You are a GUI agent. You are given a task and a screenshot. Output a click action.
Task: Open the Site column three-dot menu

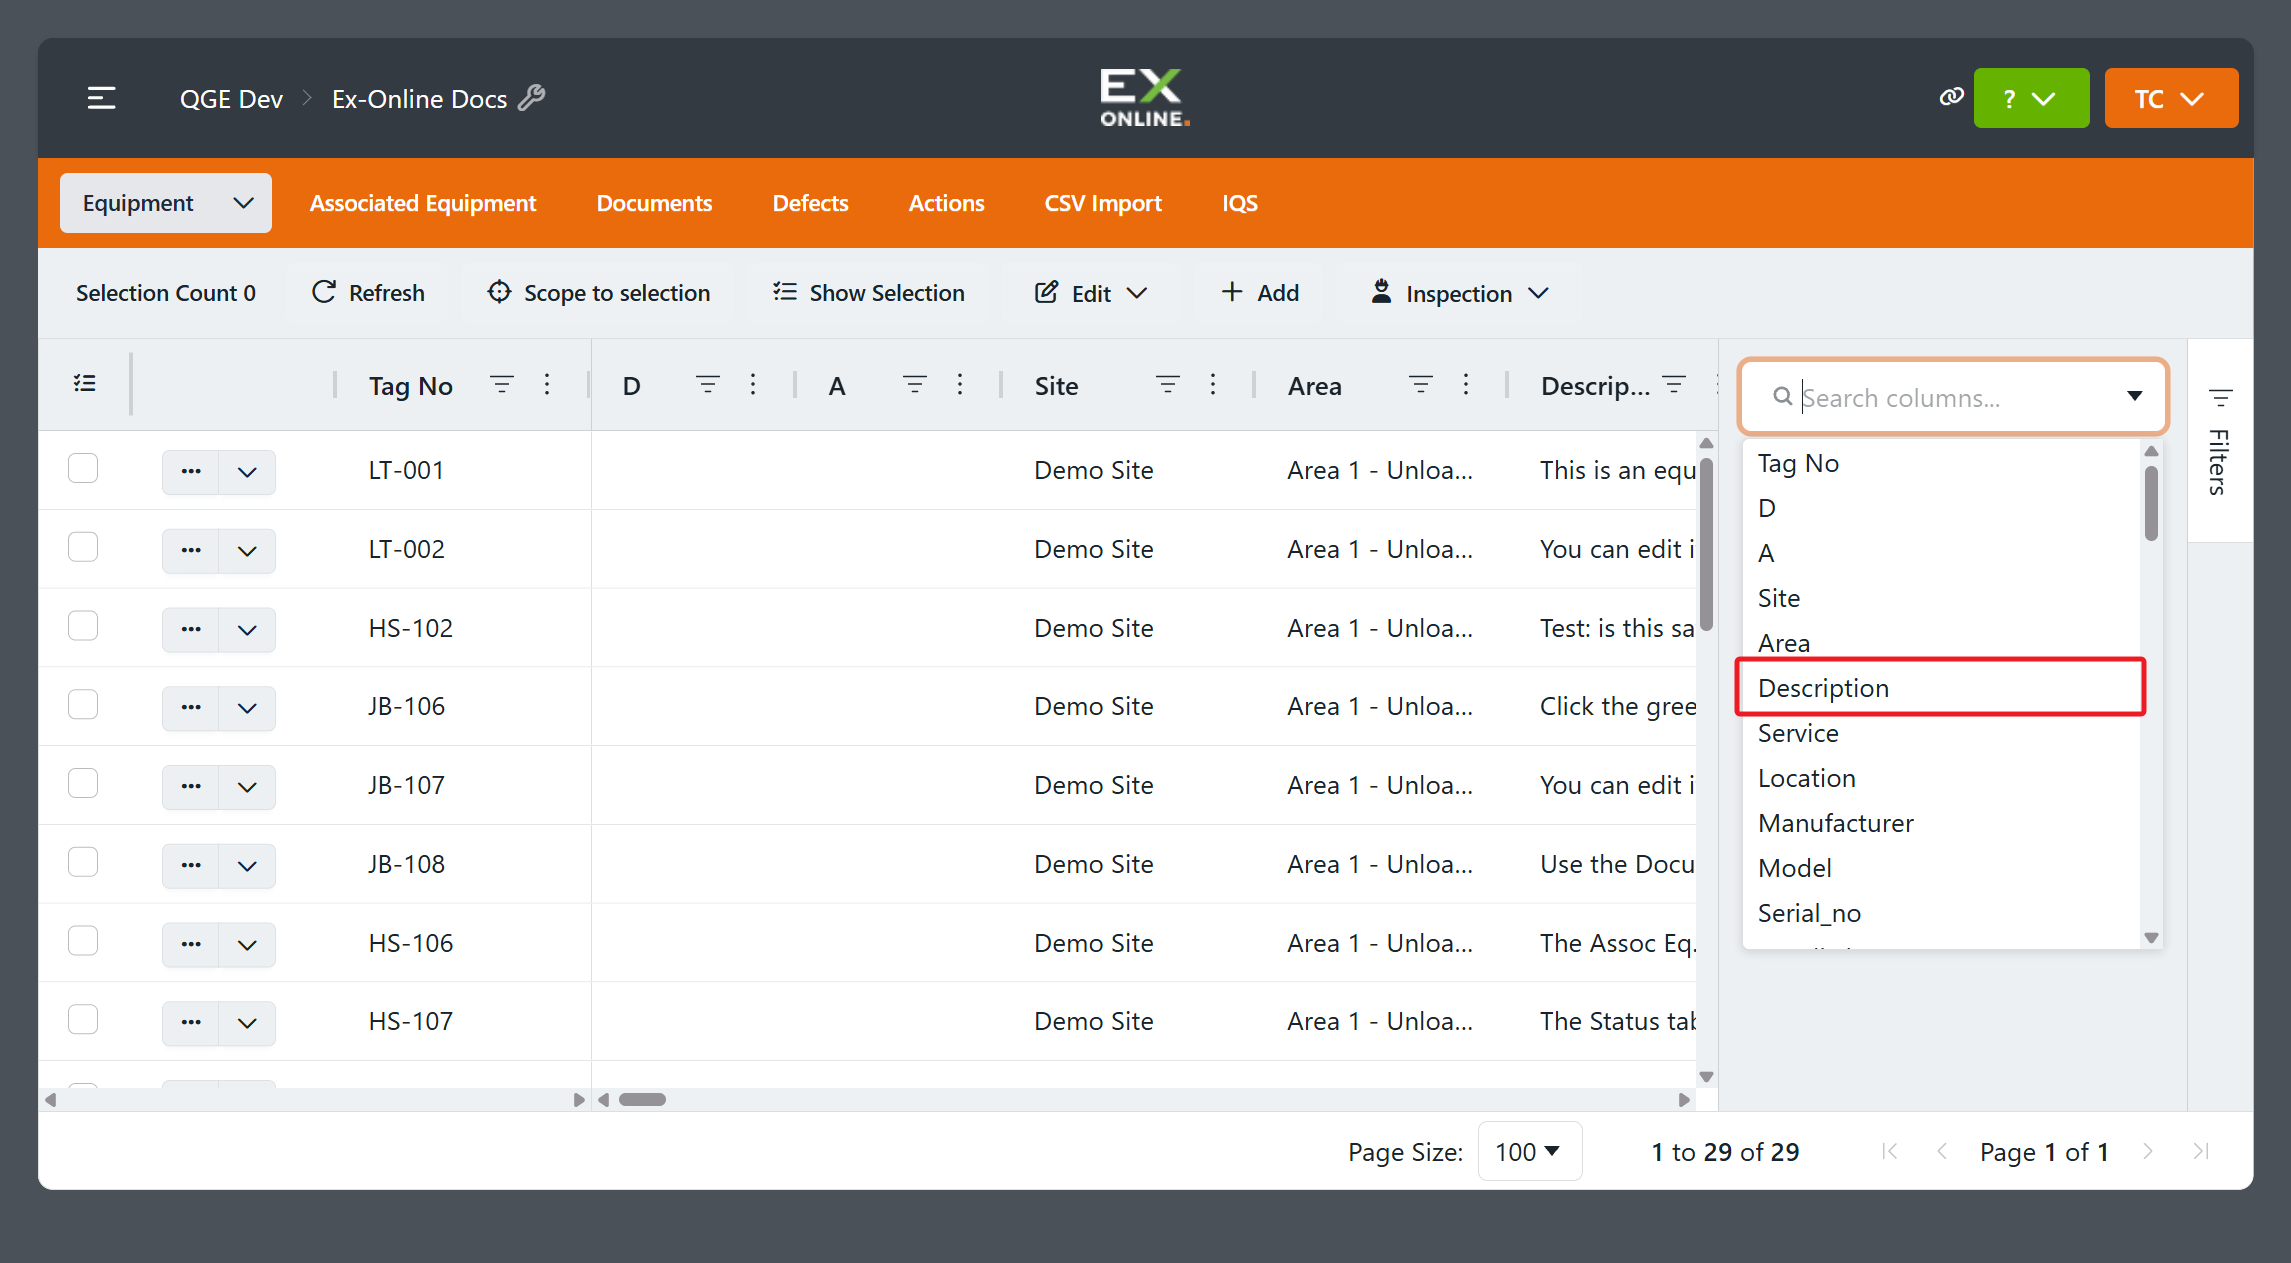pyautogui.click(x=1213, y=385)
